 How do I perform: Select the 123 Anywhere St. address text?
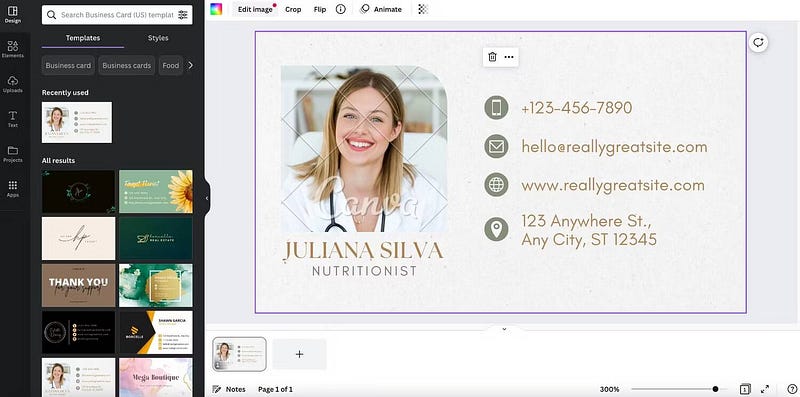click(x=589, y=230)
